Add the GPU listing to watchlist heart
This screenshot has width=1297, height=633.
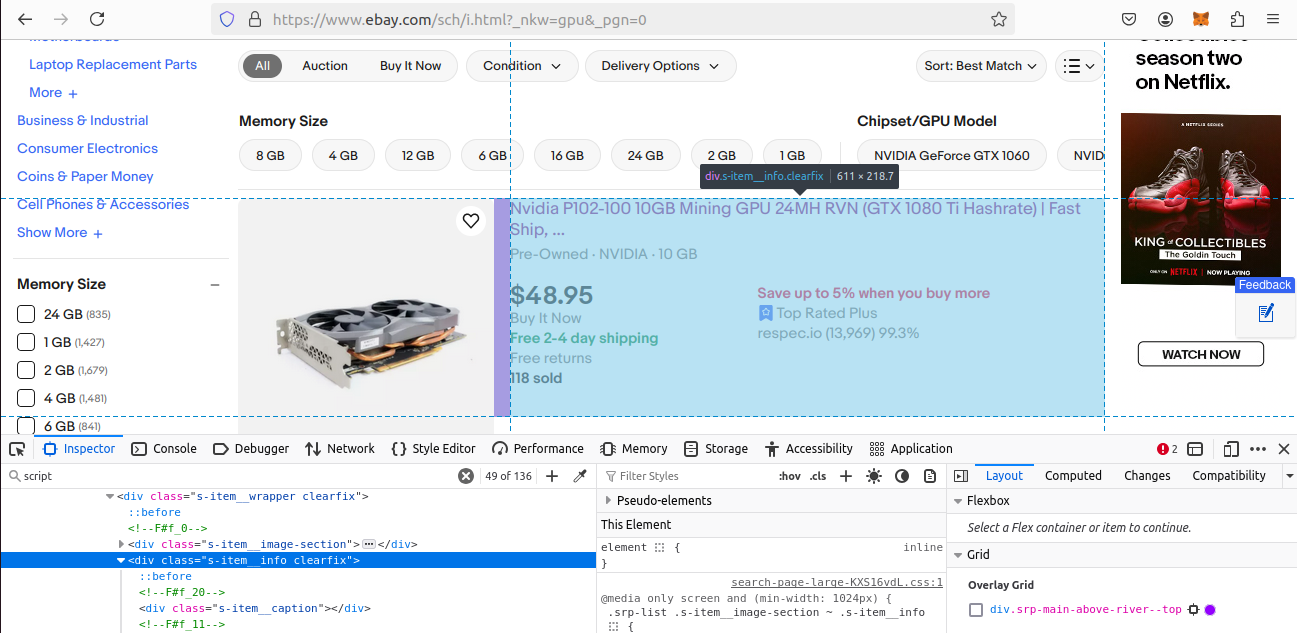point(470,221)
